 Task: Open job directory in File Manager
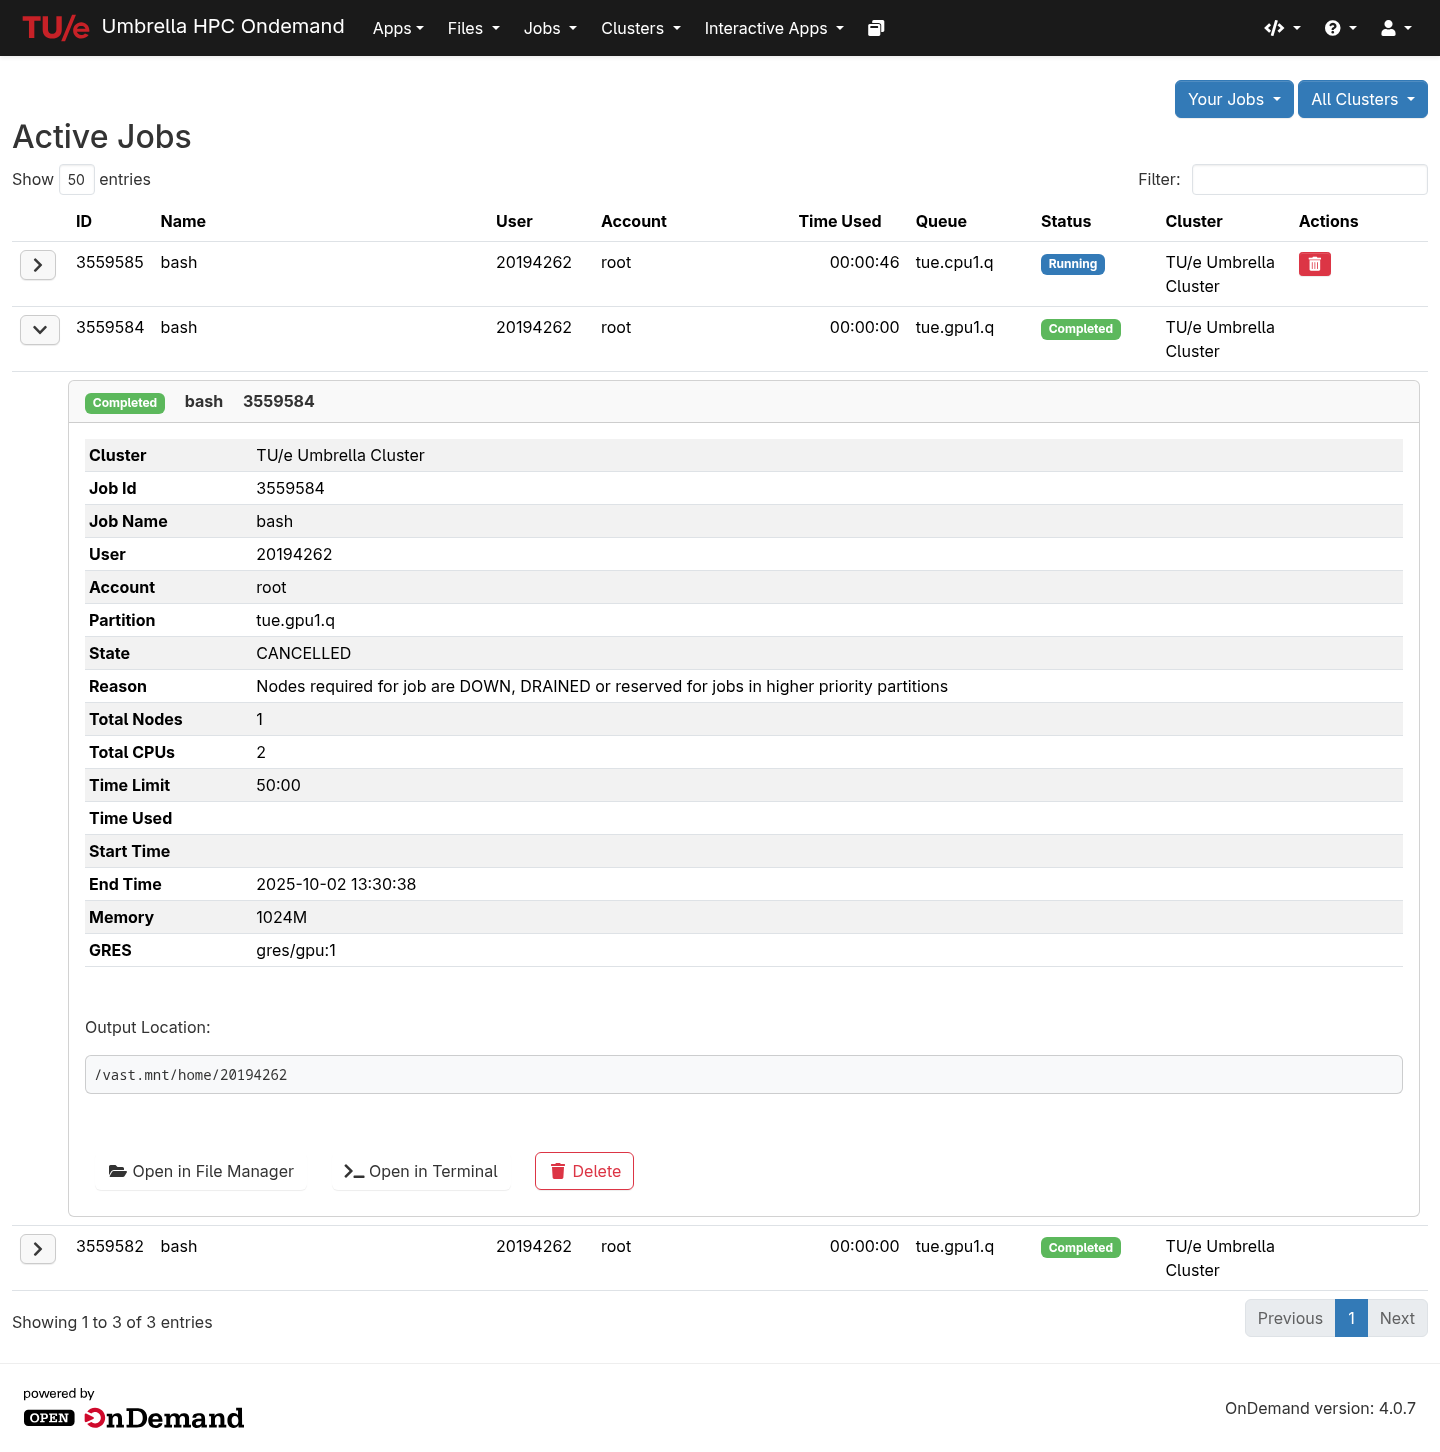(x=201, y=1171)
